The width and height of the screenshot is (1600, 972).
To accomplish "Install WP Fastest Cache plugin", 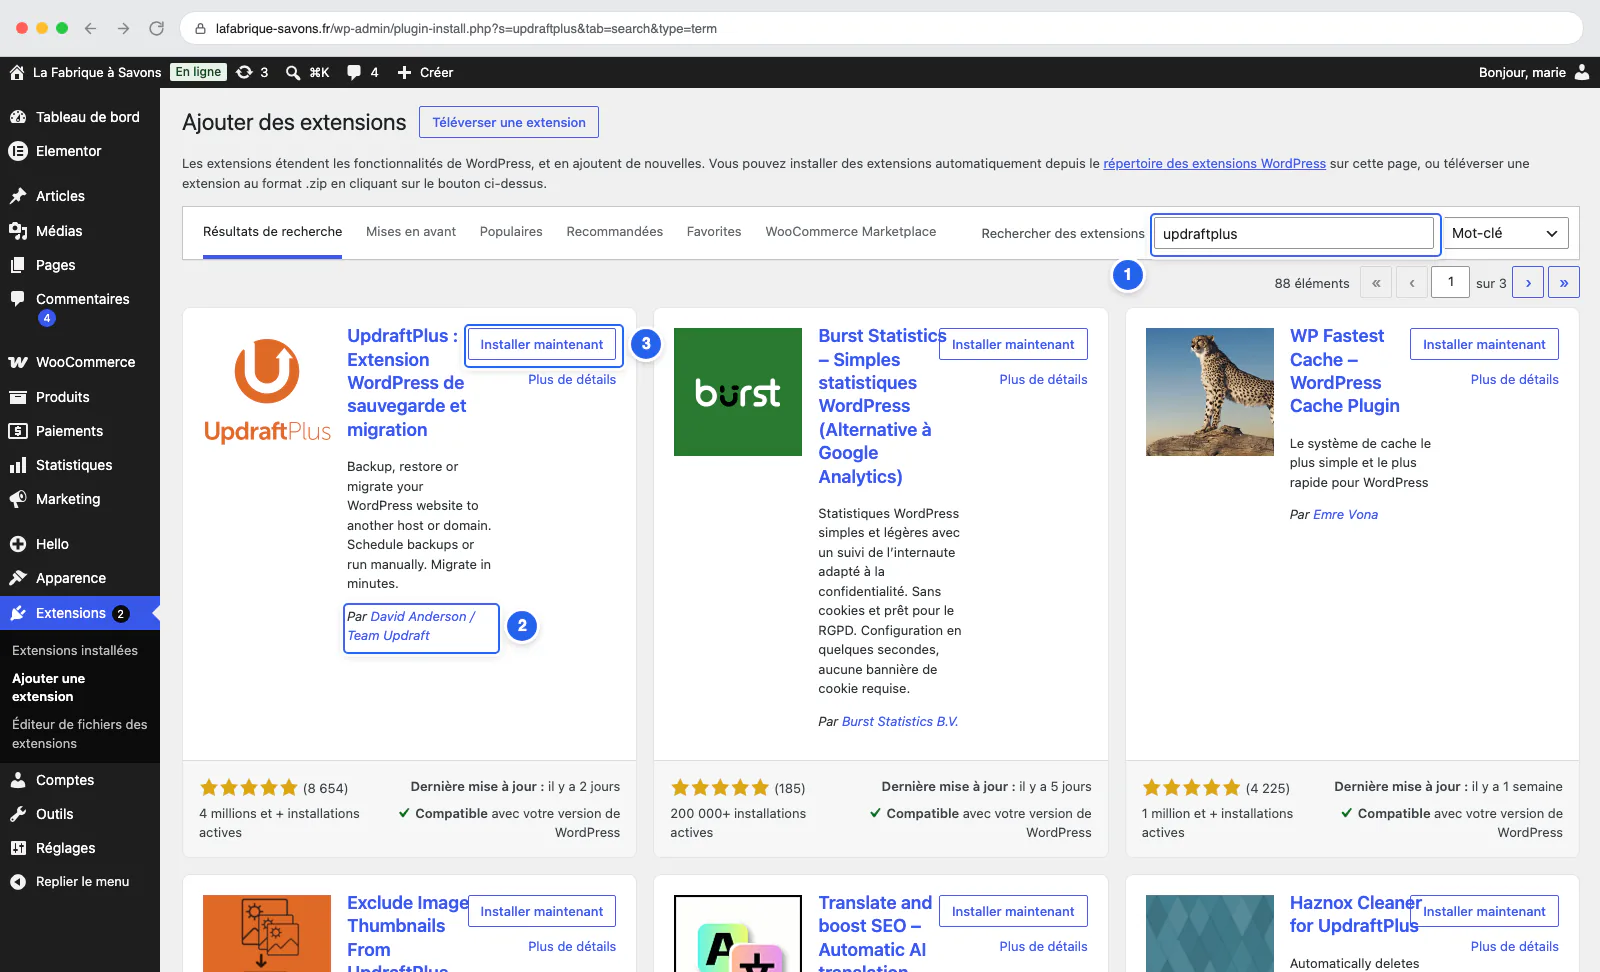I will 1484,344.
